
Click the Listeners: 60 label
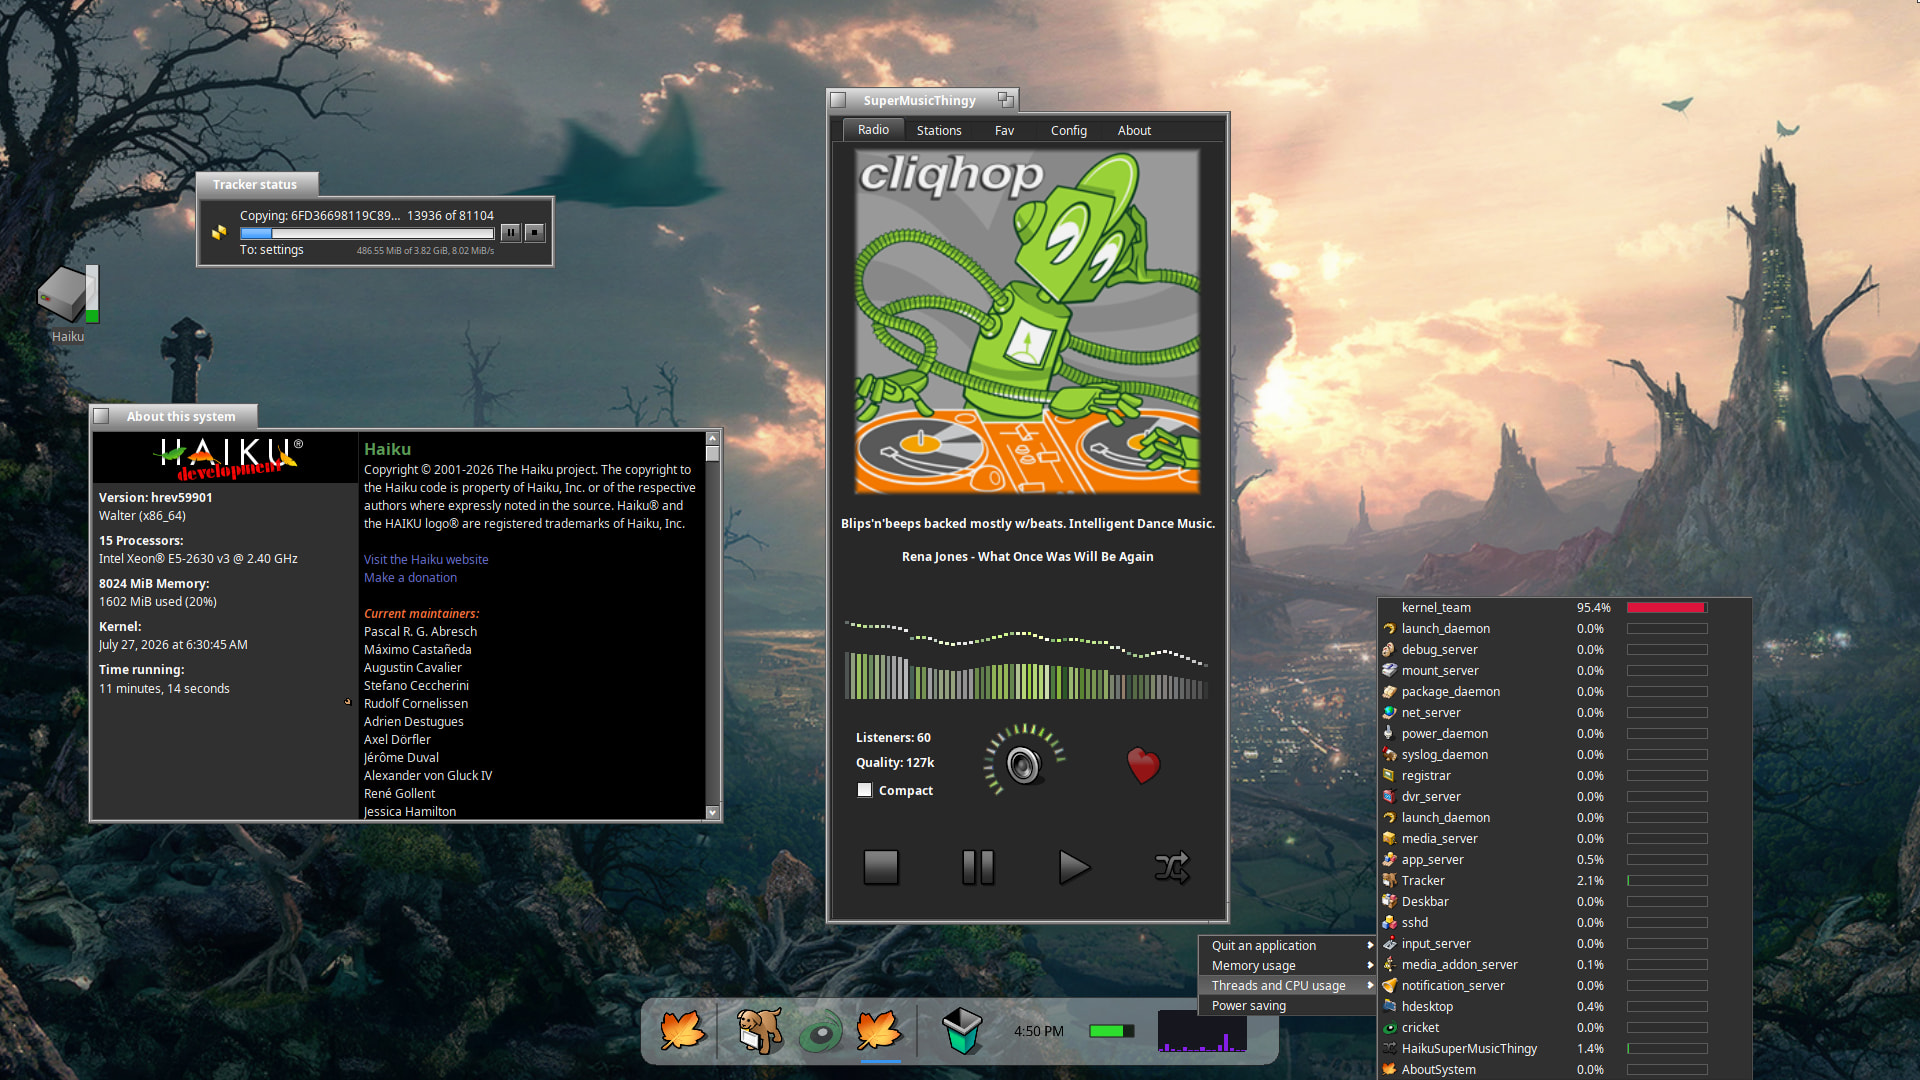893,738
